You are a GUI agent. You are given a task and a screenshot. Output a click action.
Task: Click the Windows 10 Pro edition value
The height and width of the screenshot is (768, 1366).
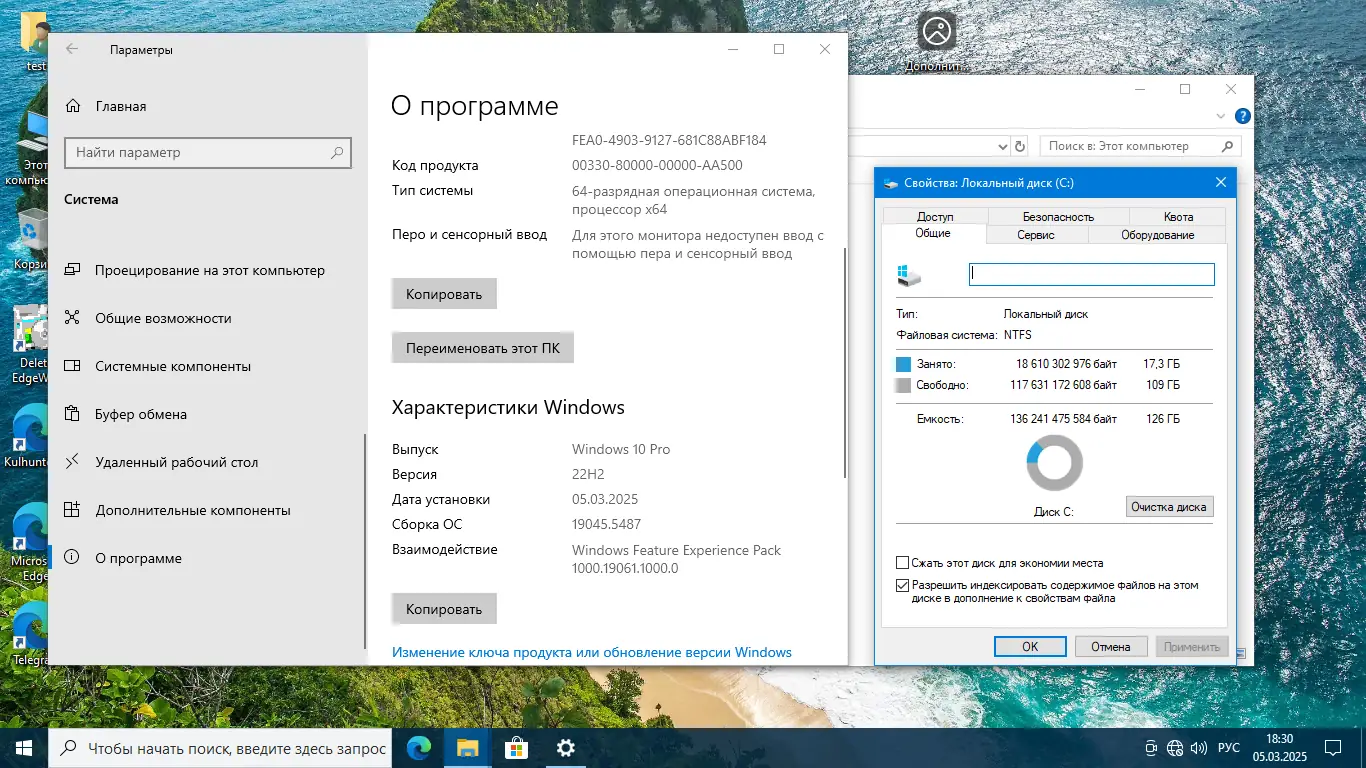[x=621, y=449]
